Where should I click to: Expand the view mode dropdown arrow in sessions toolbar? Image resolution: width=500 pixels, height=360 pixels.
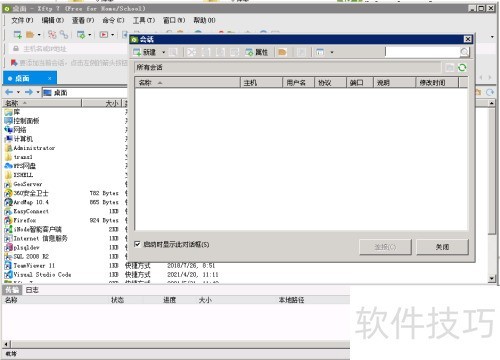point(332,52)
